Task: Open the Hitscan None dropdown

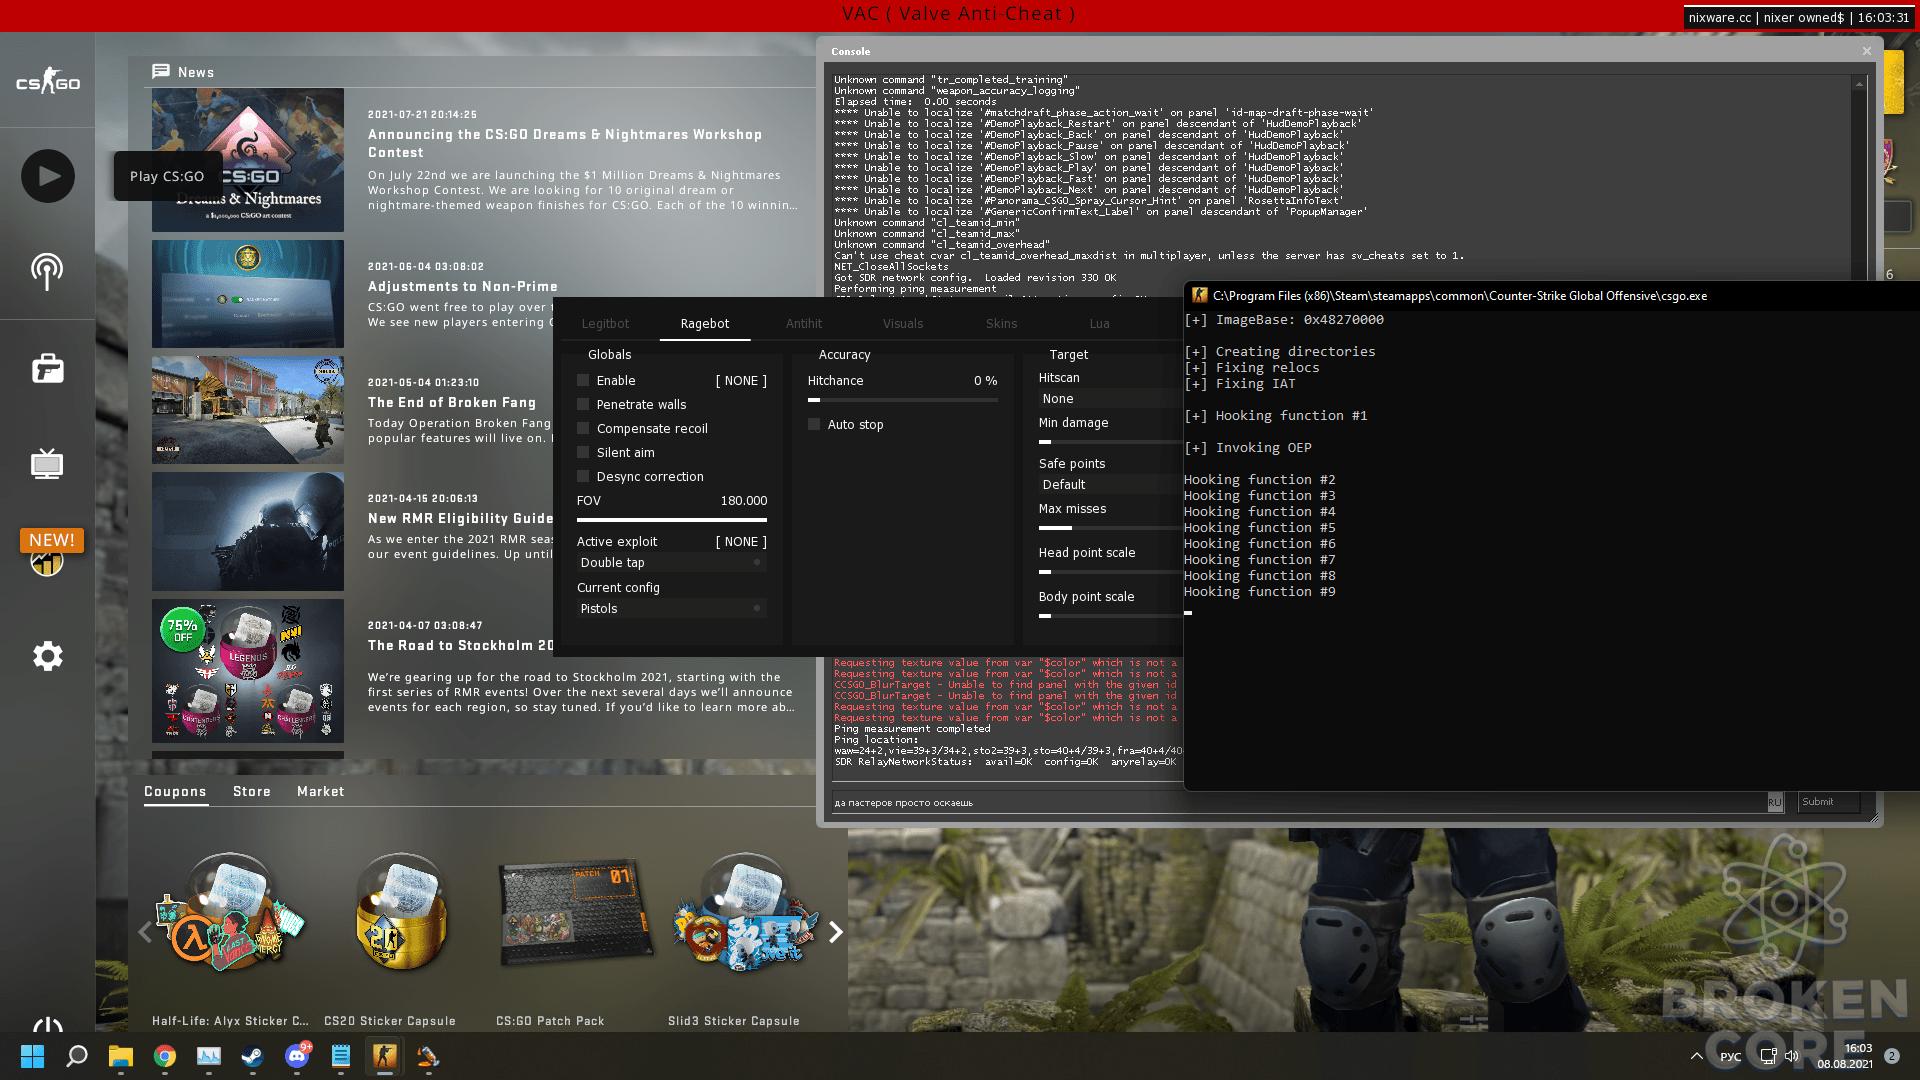Action: [x=1110, y=399]
